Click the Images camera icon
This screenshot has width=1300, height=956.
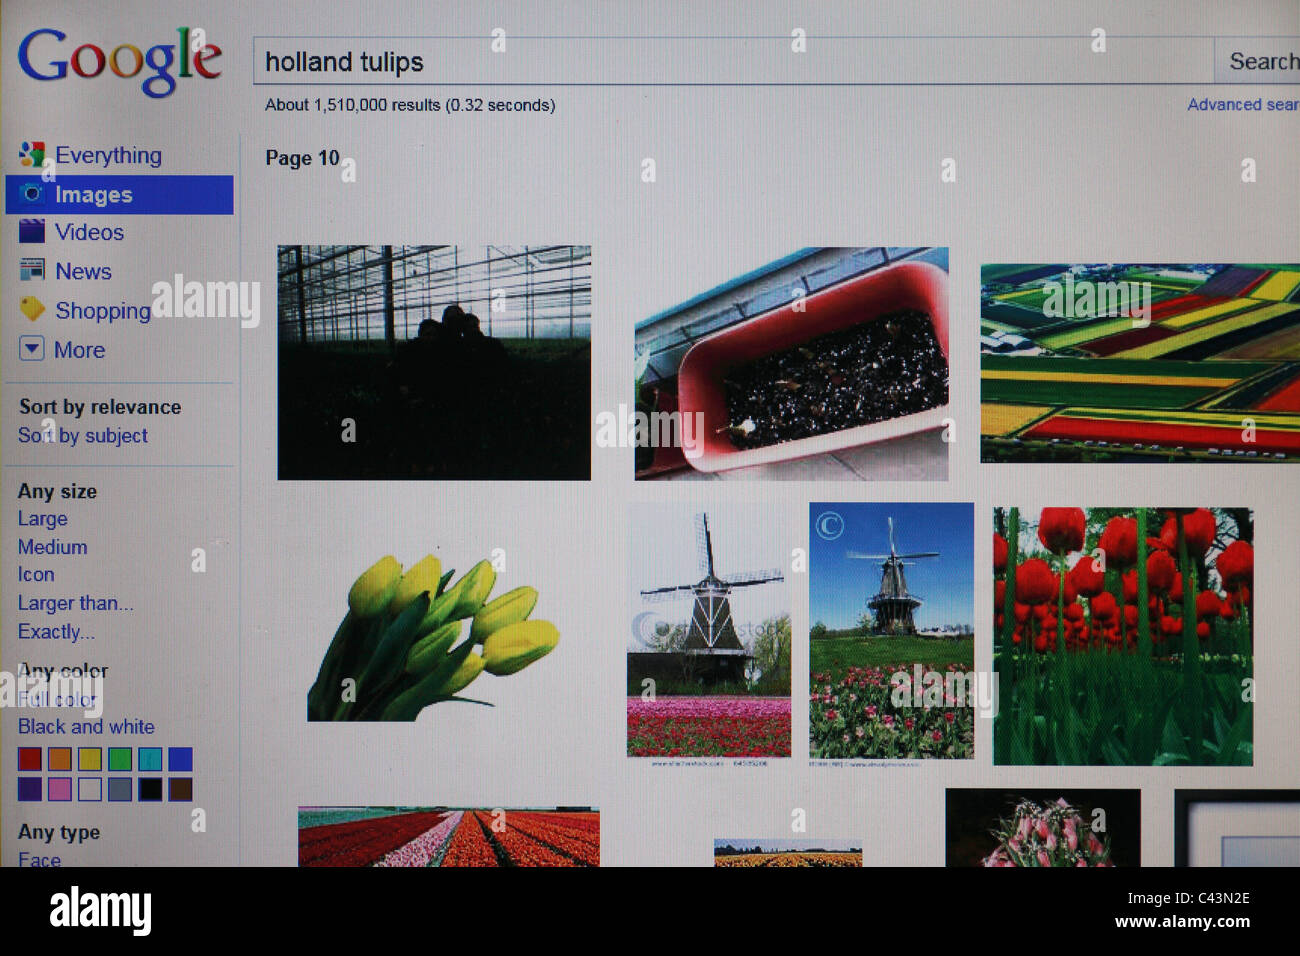[x=32, y=193]
